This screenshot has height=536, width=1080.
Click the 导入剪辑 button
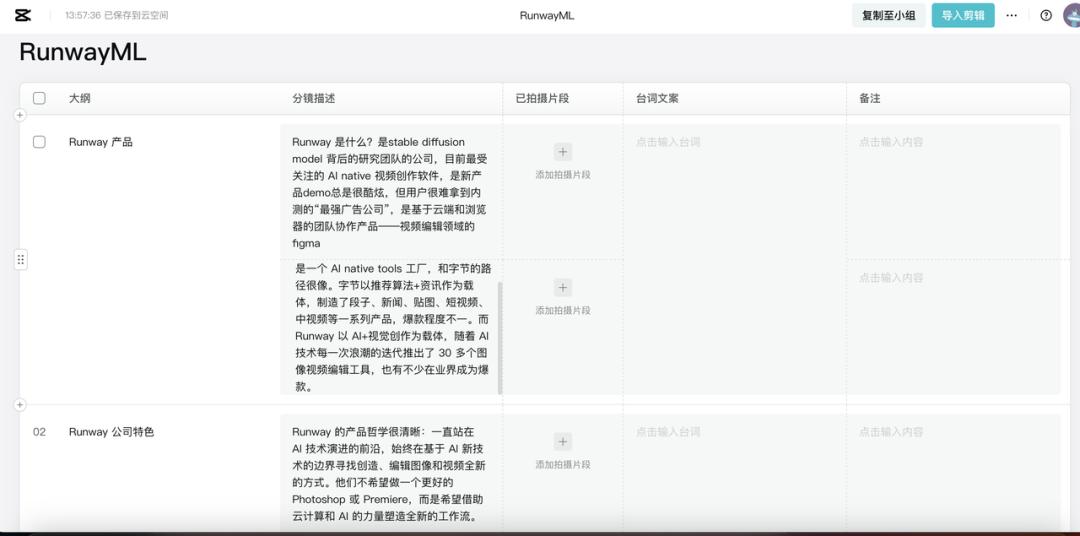click(963, 15)
